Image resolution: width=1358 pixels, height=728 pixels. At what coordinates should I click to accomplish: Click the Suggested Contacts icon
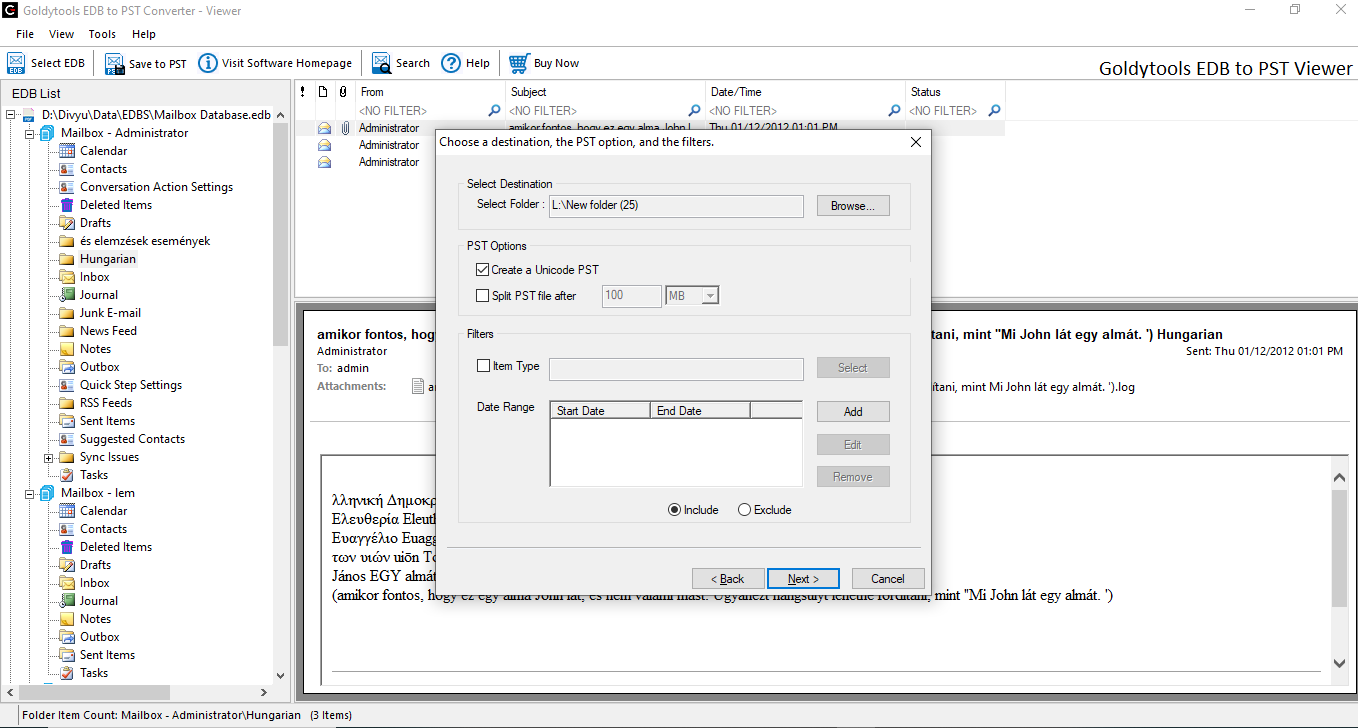click(x=67, y=439)
